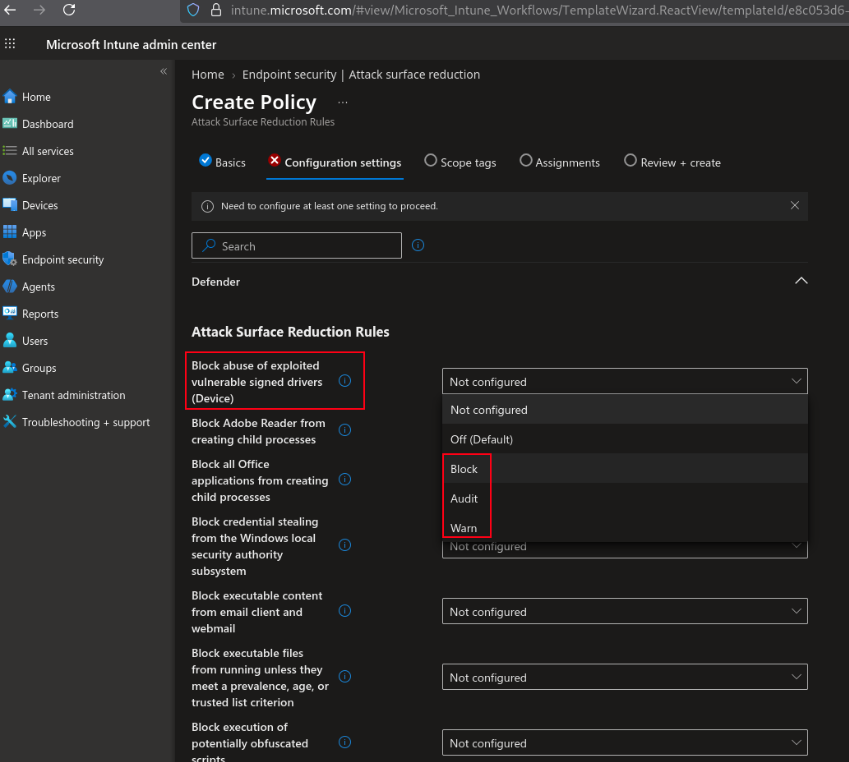
Task: Dismiss the configure setting notification
Action: click(x=794, y=205)
